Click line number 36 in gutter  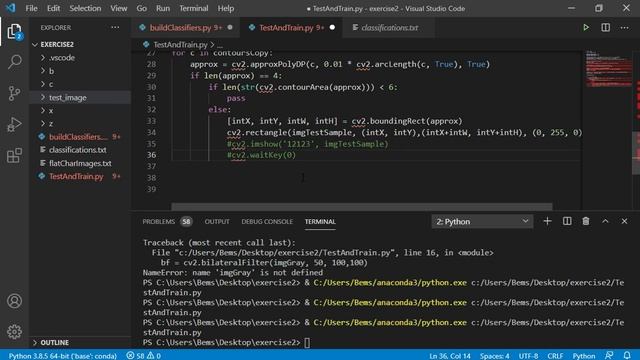tap(151, 155)
